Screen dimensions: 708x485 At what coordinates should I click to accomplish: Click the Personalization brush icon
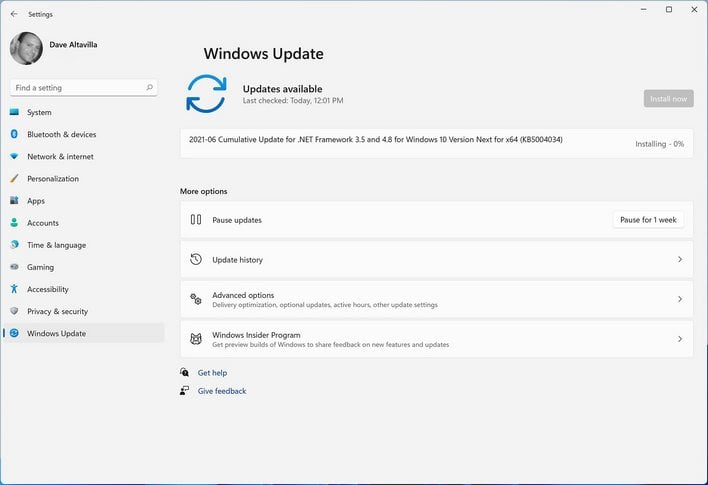point(14,178)
